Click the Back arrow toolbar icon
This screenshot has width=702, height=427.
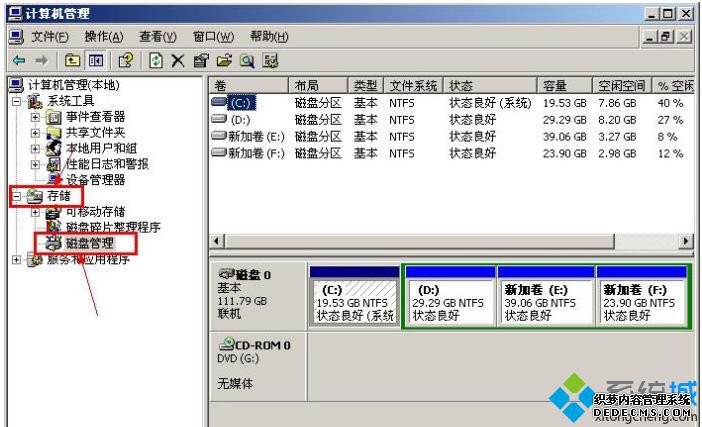[19, 60]
